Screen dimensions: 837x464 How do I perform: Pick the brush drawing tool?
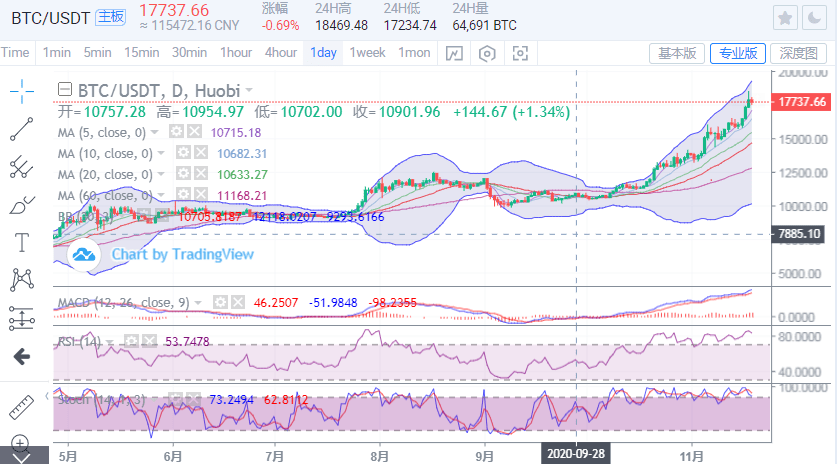(x=22, y=205)
